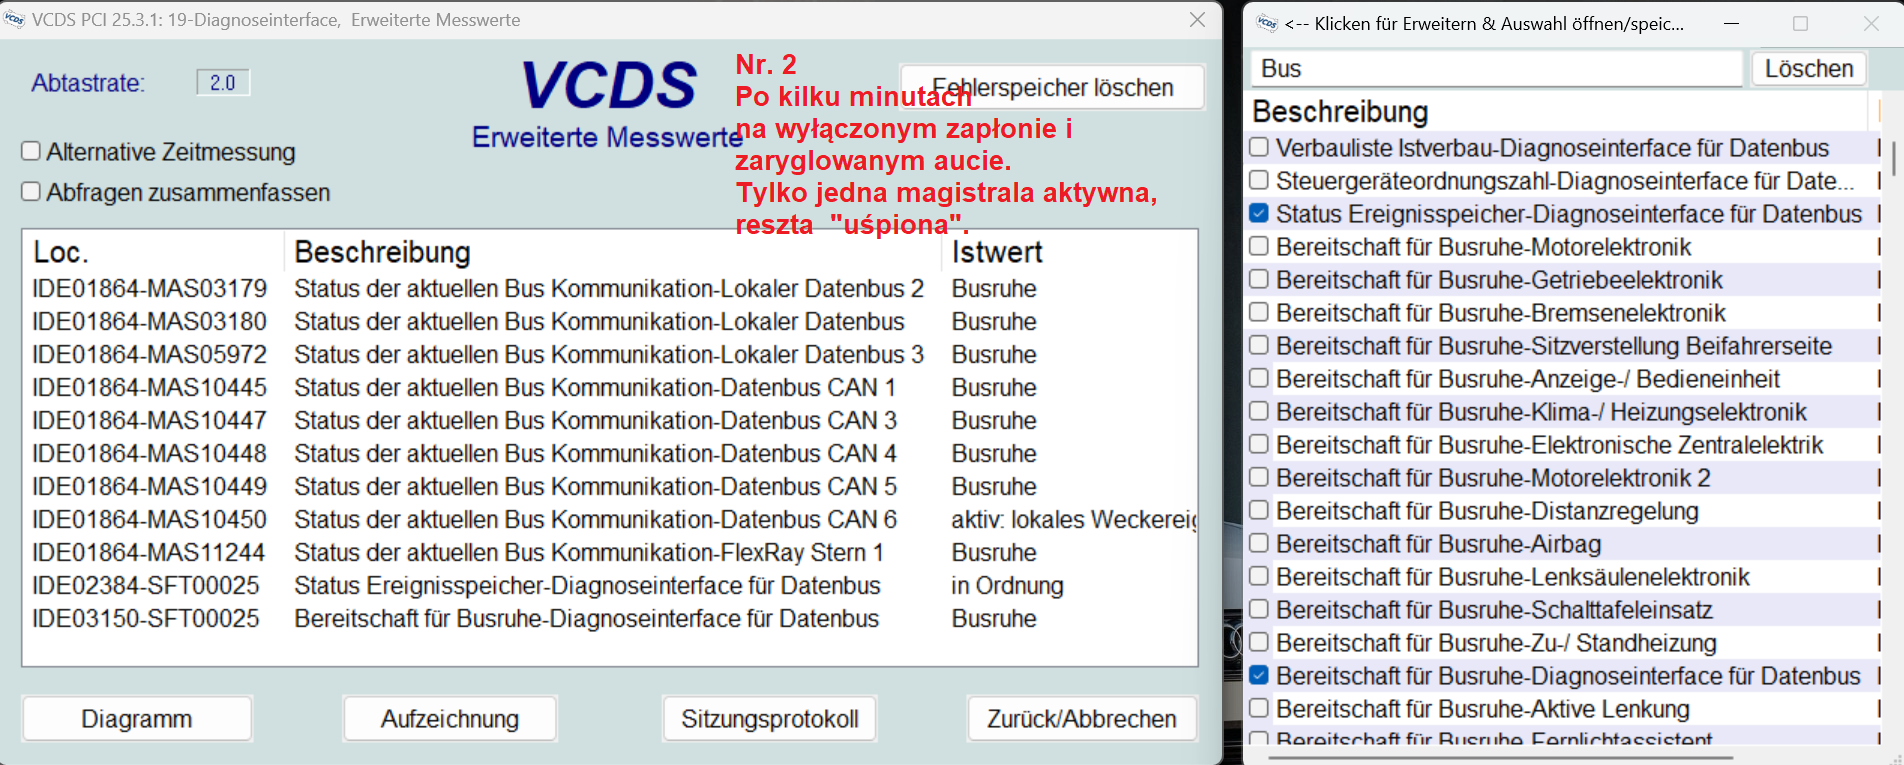
Task: Click the horizontal scrollbar in selection window
Action: tap(1500, 757)
